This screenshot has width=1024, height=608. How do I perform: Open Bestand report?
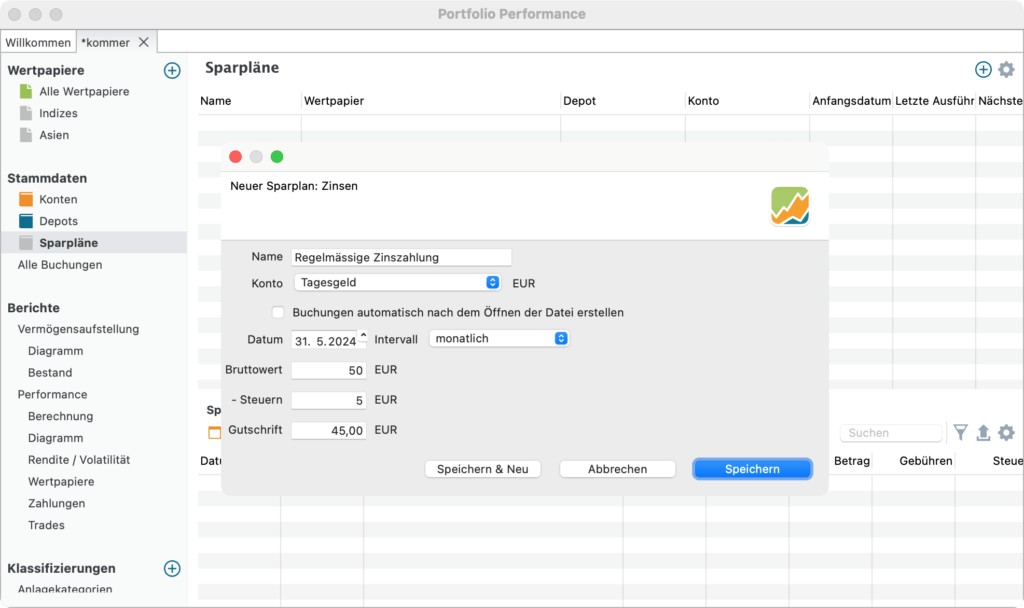(x=50, y=372)
